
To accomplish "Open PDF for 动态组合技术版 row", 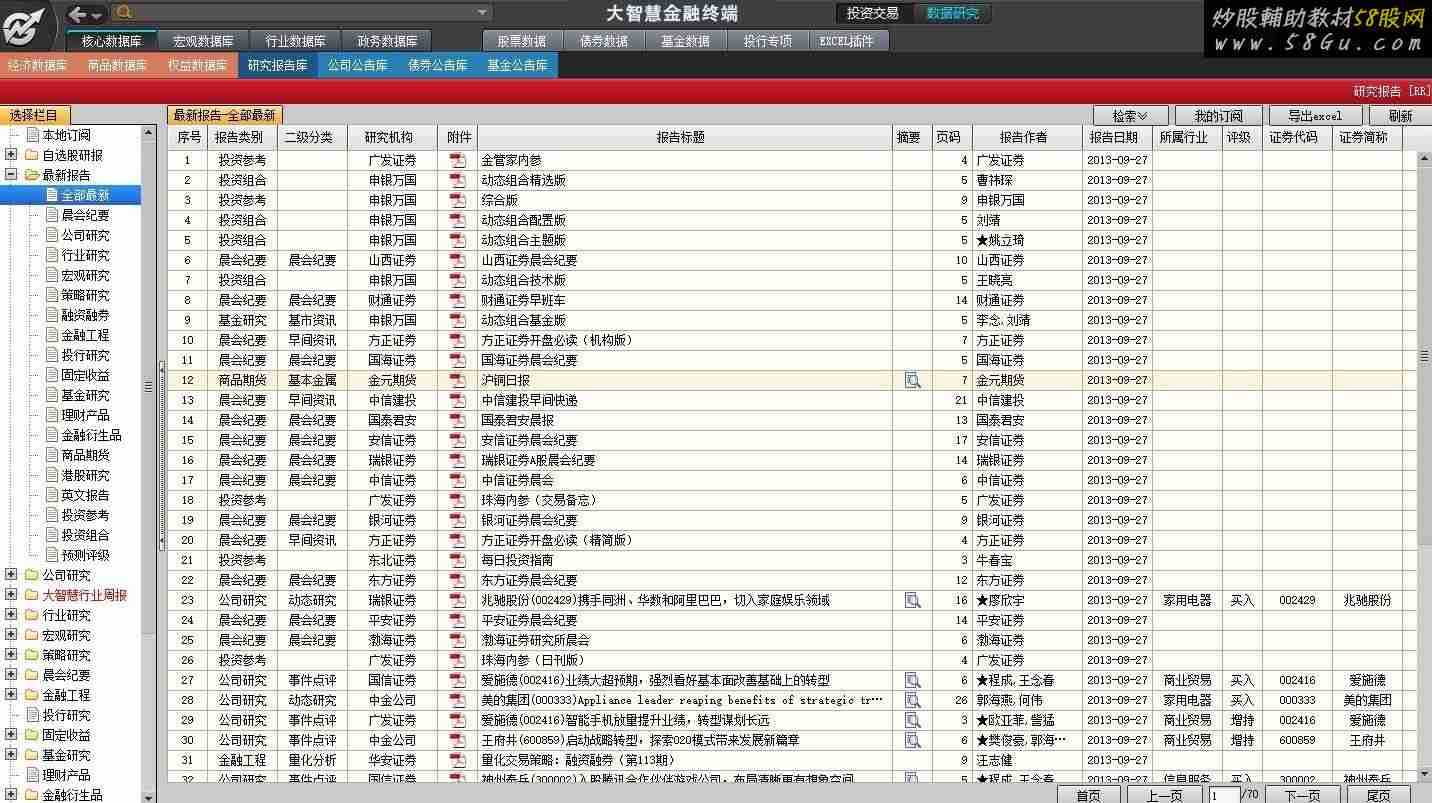I will tap(458, 280).
